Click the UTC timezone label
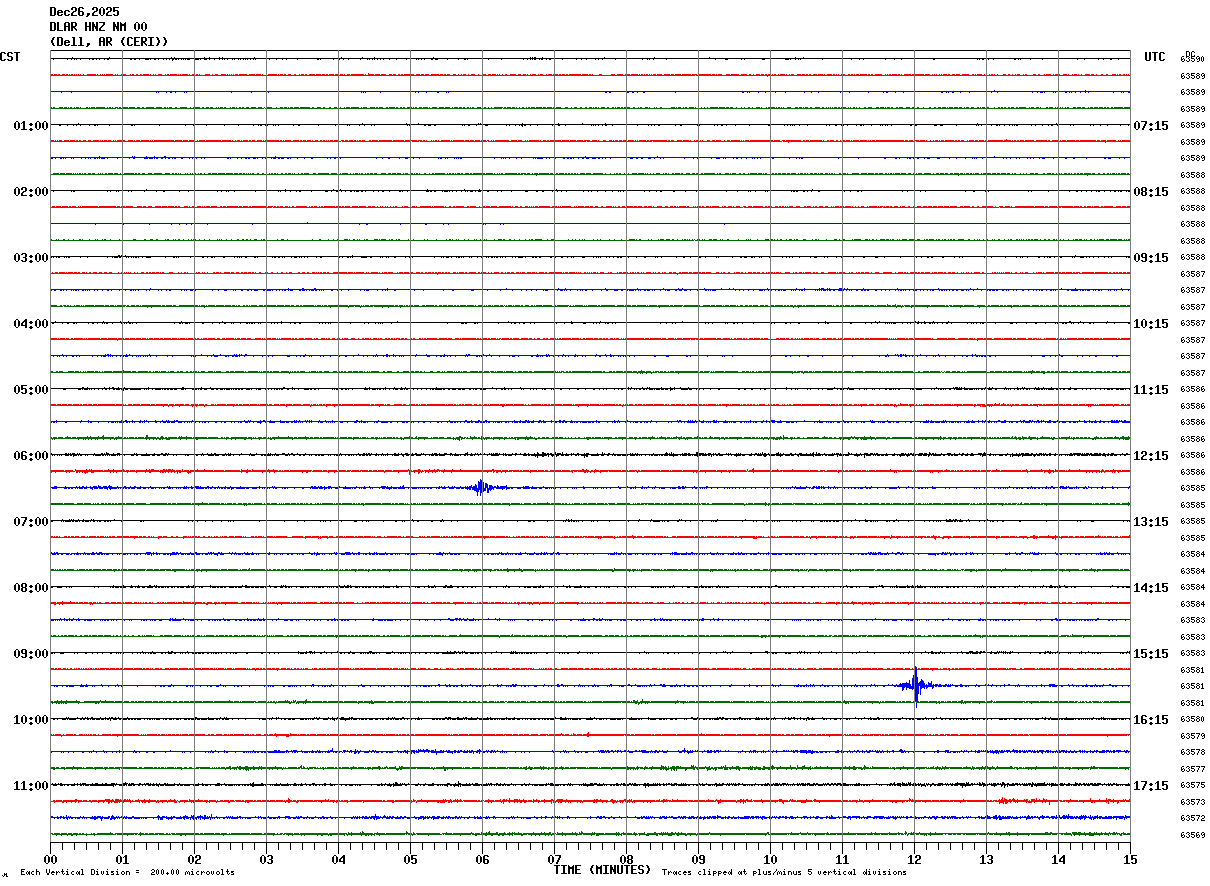The image size is (1210, 886). pyautogui.click(x=1155, y=57)
